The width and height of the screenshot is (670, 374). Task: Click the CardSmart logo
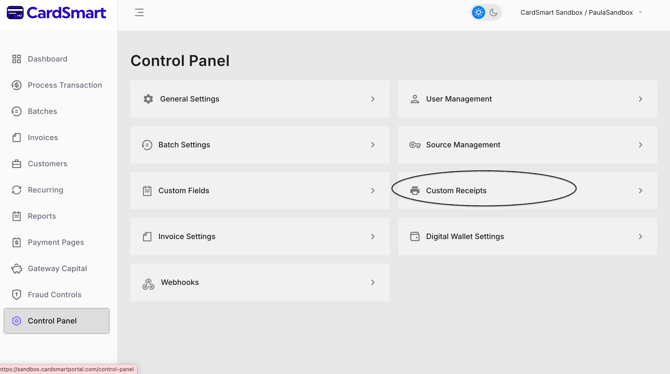[x=56, y=13]
